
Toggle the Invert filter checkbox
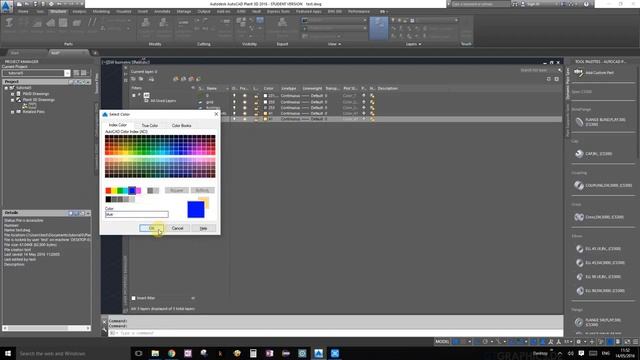point(133,298)
